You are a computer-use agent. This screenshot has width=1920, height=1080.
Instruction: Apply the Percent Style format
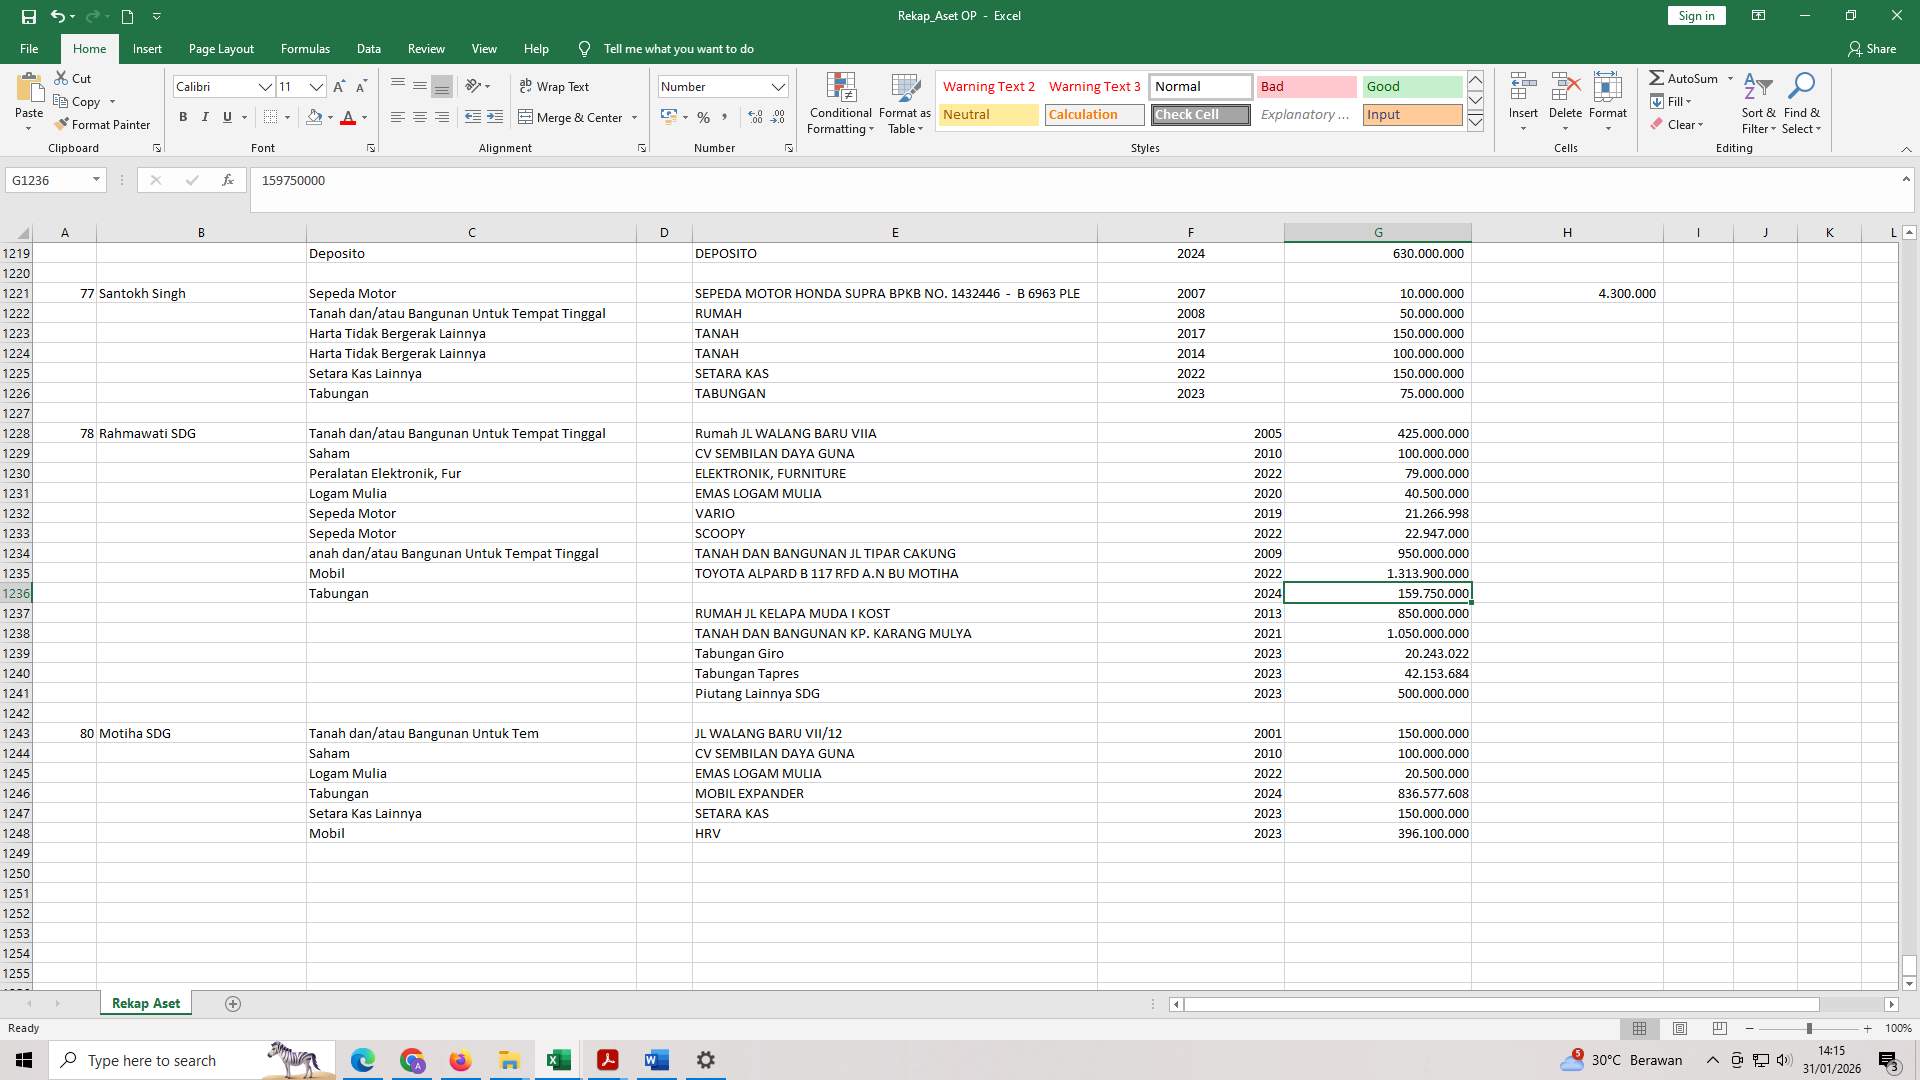click(x=704, y=117)
